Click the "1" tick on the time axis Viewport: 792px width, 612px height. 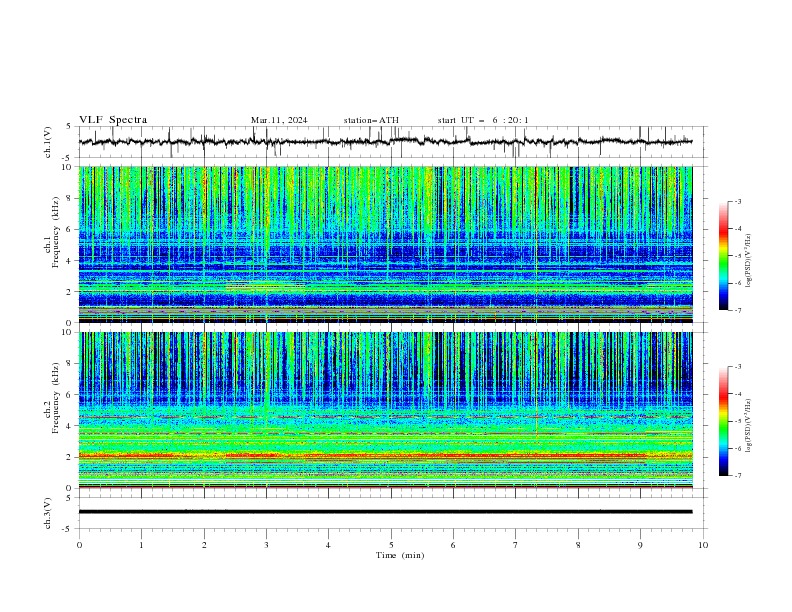(141, 545)
